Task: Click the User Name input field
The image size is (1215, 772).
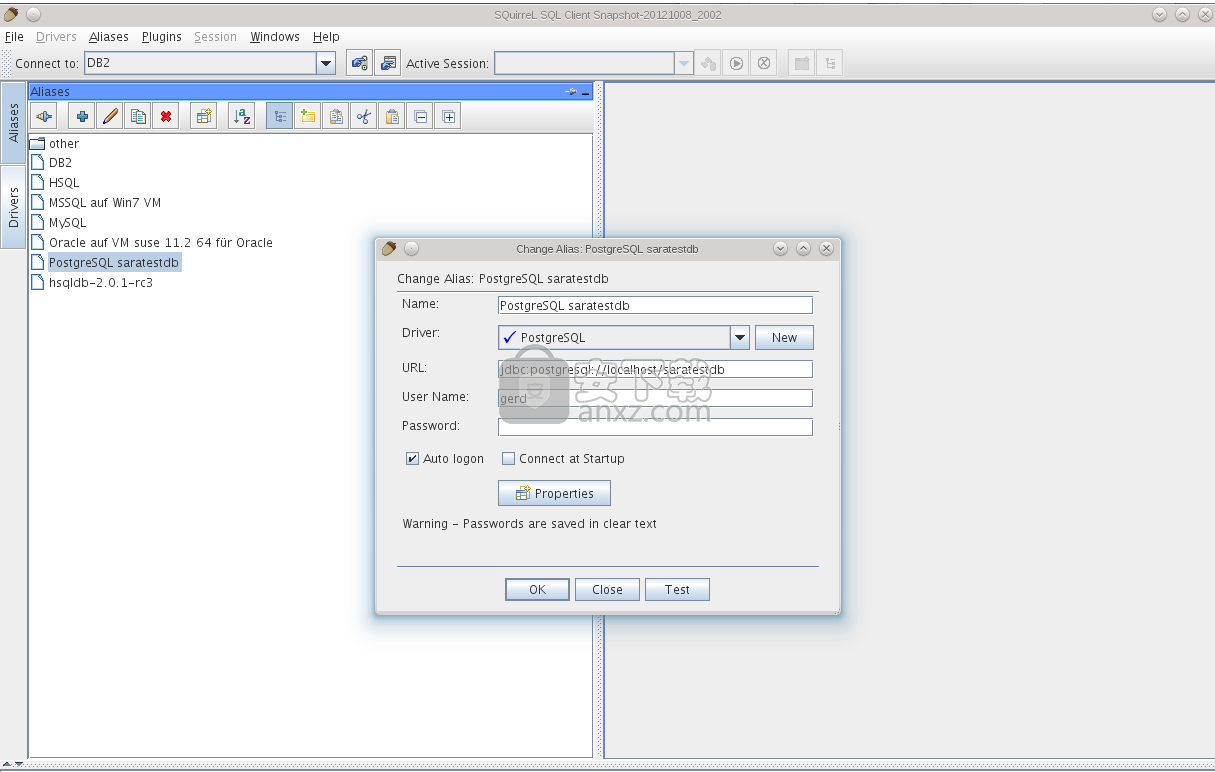Action: 655,398
